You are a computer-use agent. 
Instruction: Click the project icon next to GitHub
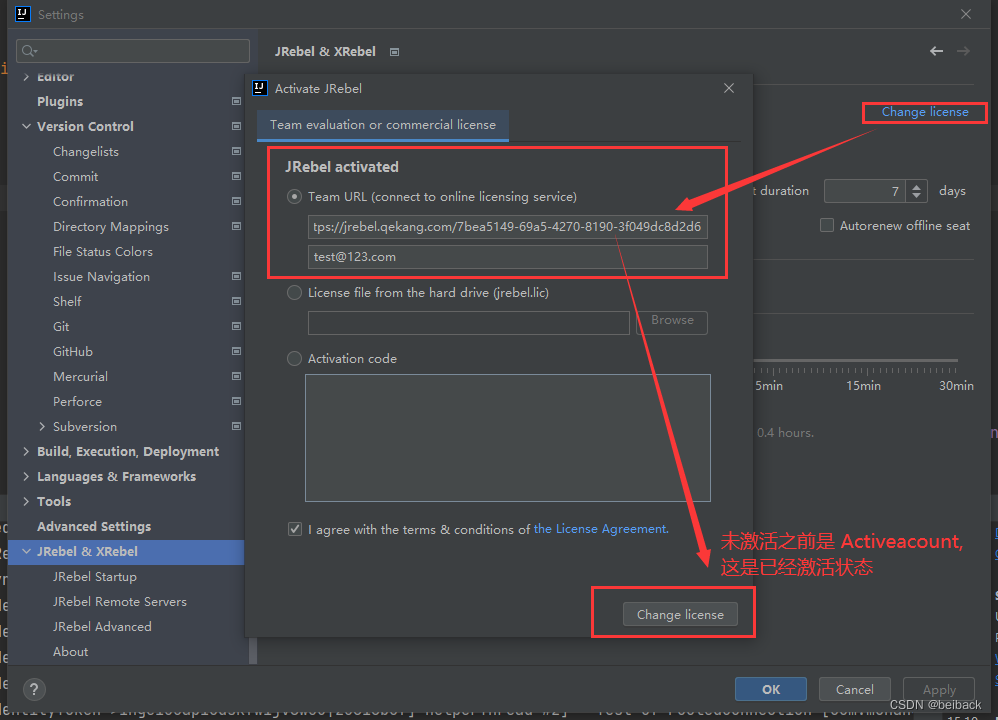click(236, 351)
